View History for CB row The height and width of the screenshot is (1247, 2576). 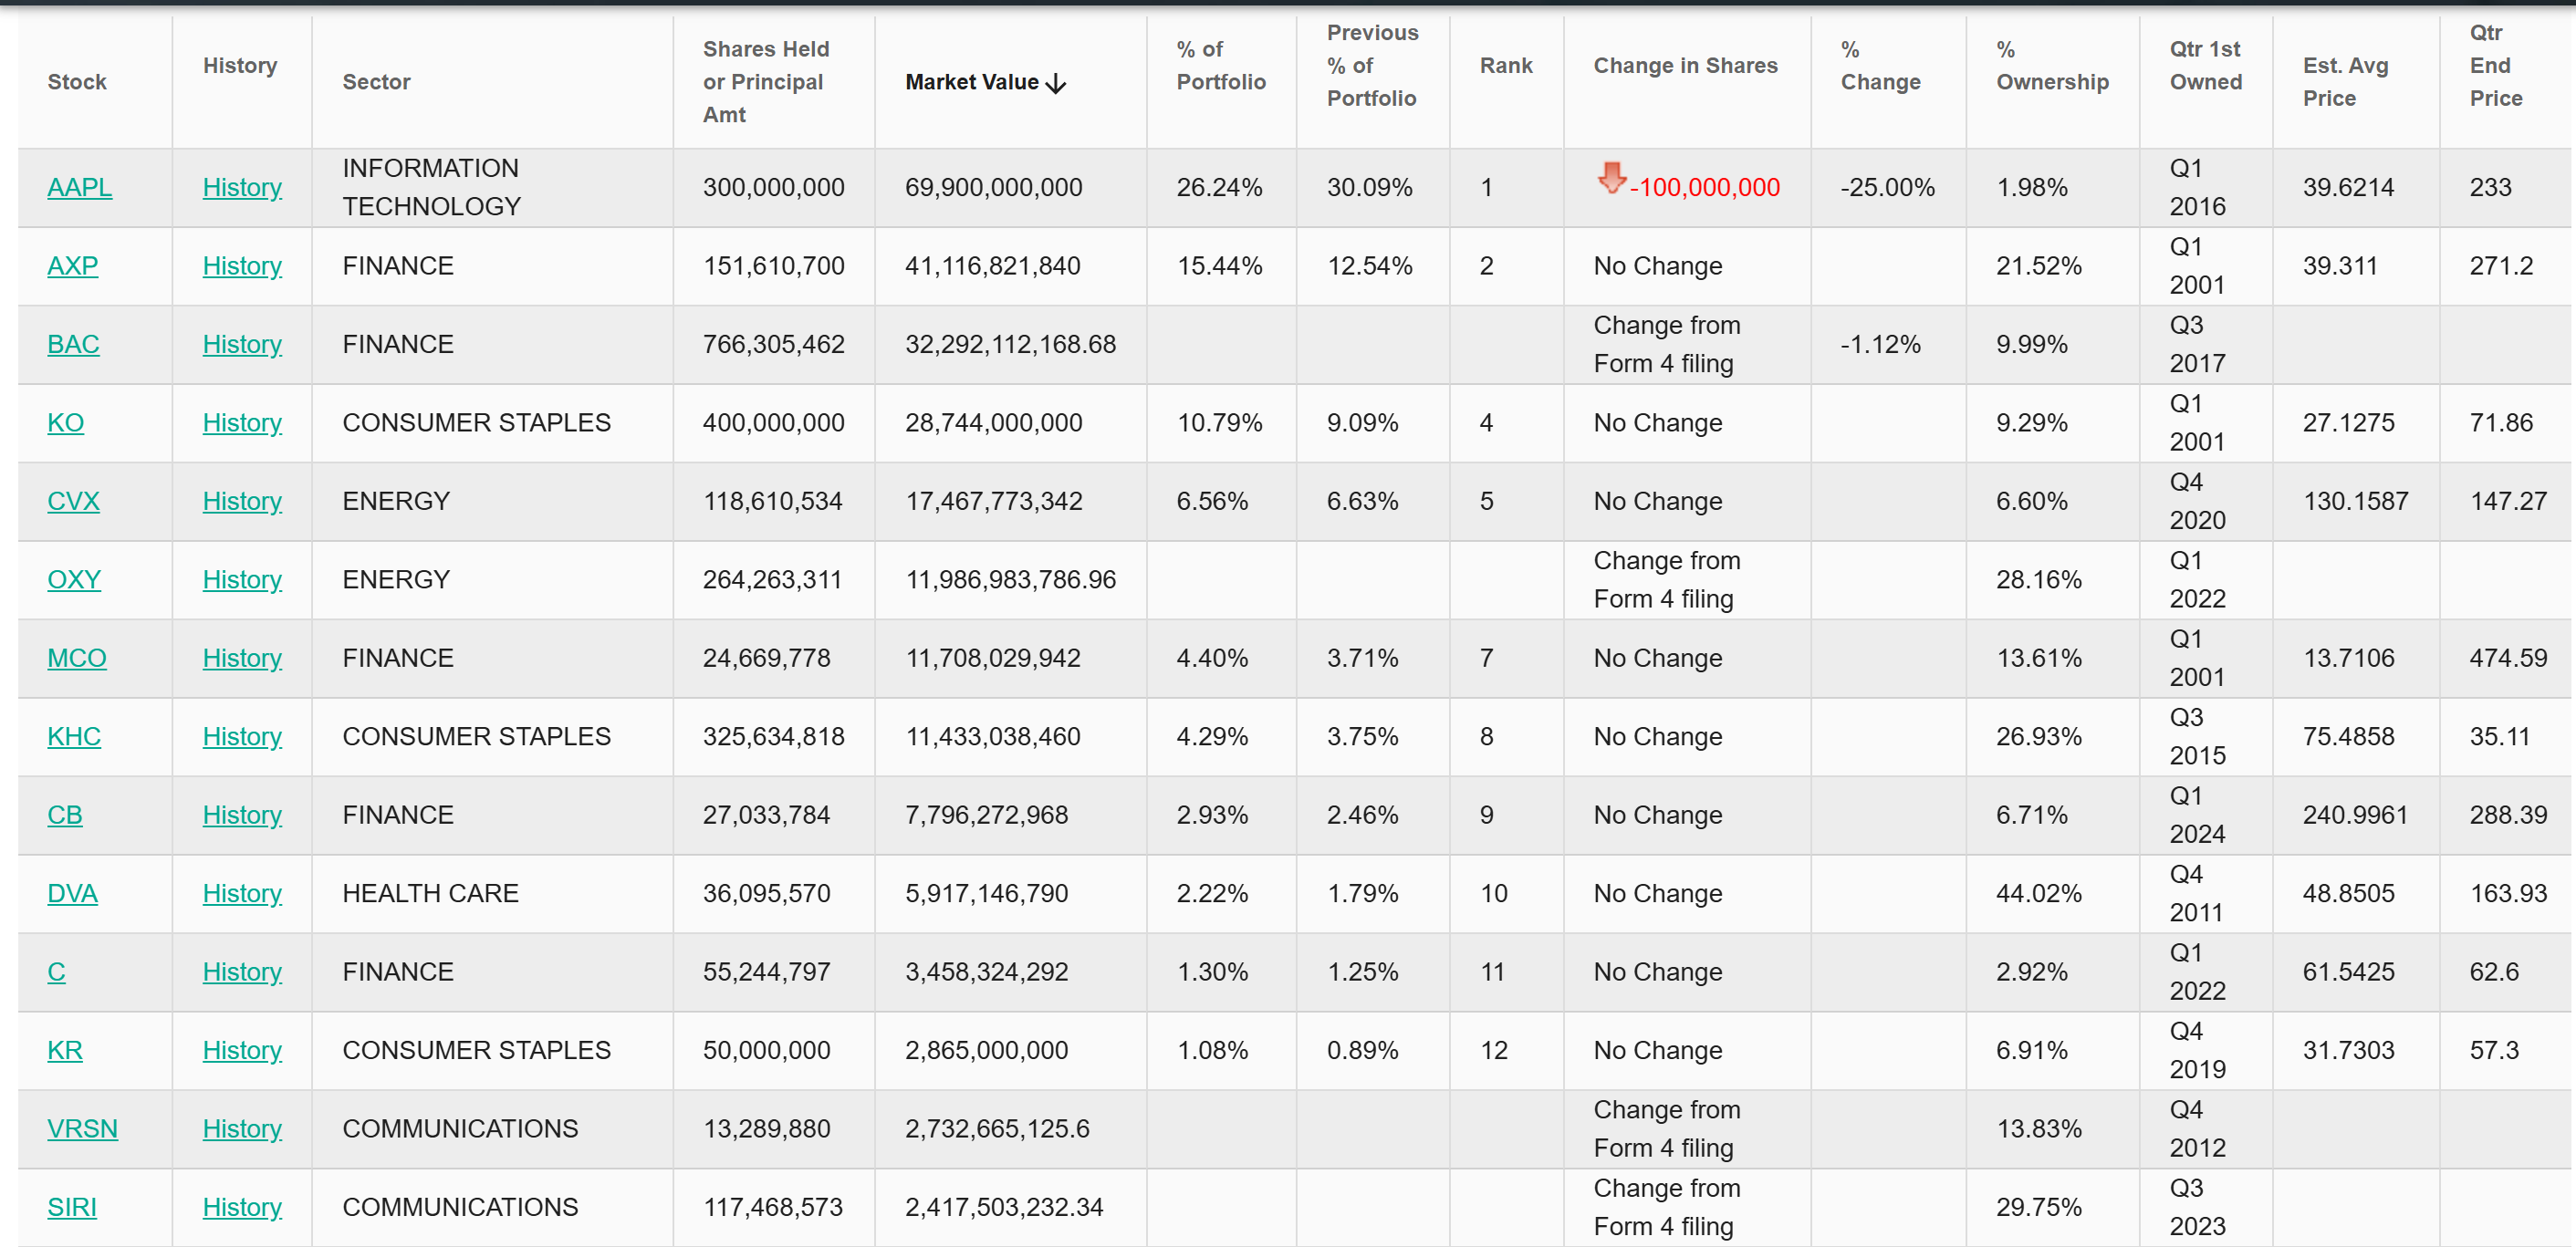(242, 816)
